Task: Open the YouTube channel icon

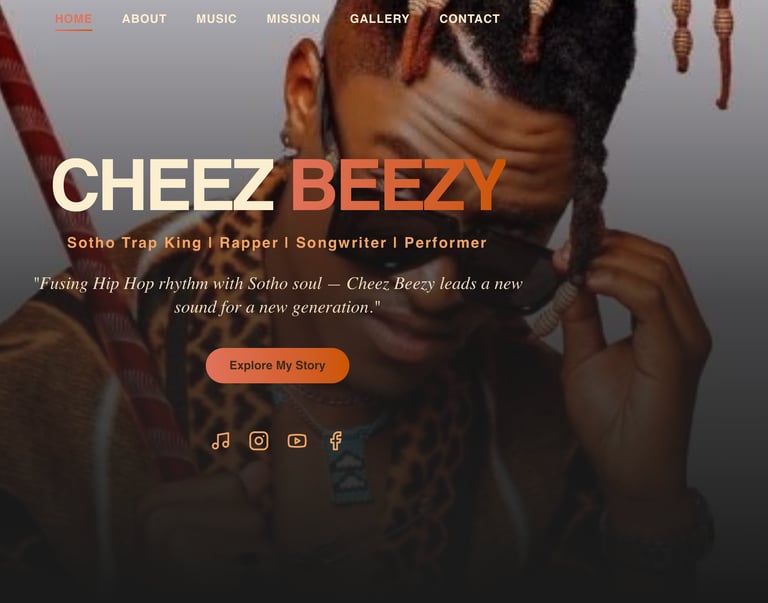Action: pyautogui.click(x=297, y=441)
